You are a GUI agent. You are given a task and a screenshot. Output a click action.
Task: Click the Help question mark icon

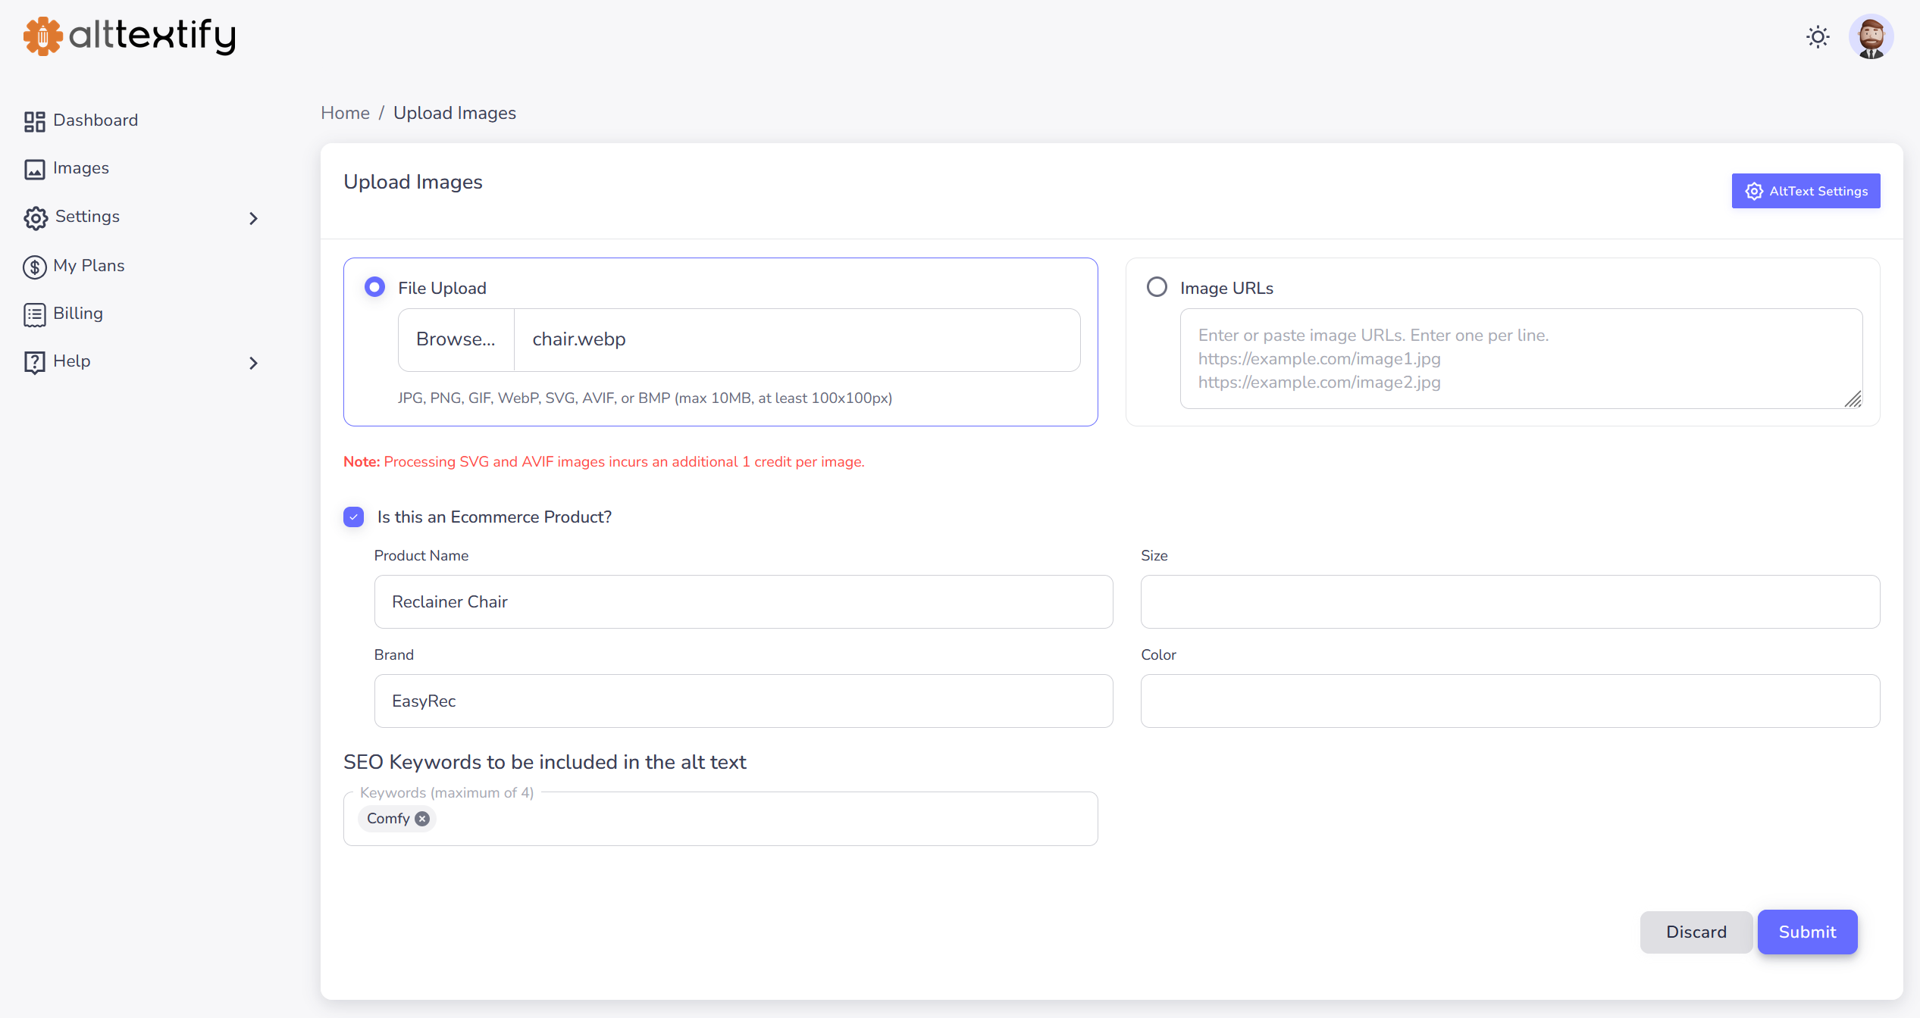click(35, 362)
